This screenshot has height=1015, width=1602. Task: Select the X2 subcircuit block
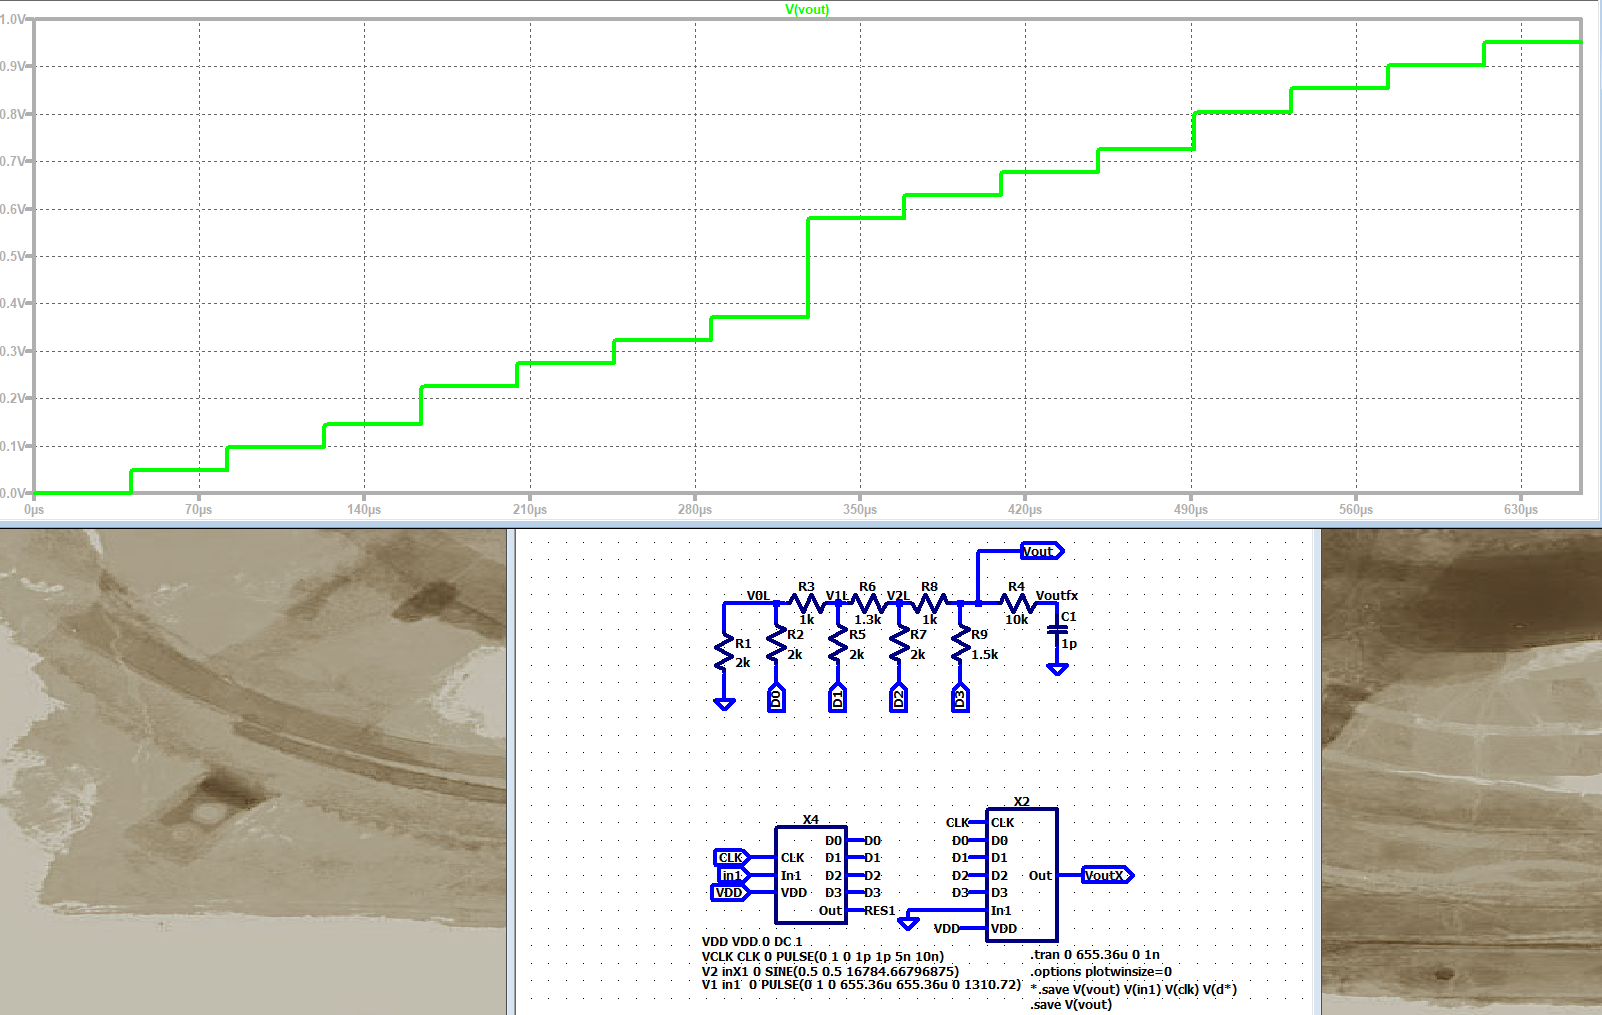tap(1021, 875)
